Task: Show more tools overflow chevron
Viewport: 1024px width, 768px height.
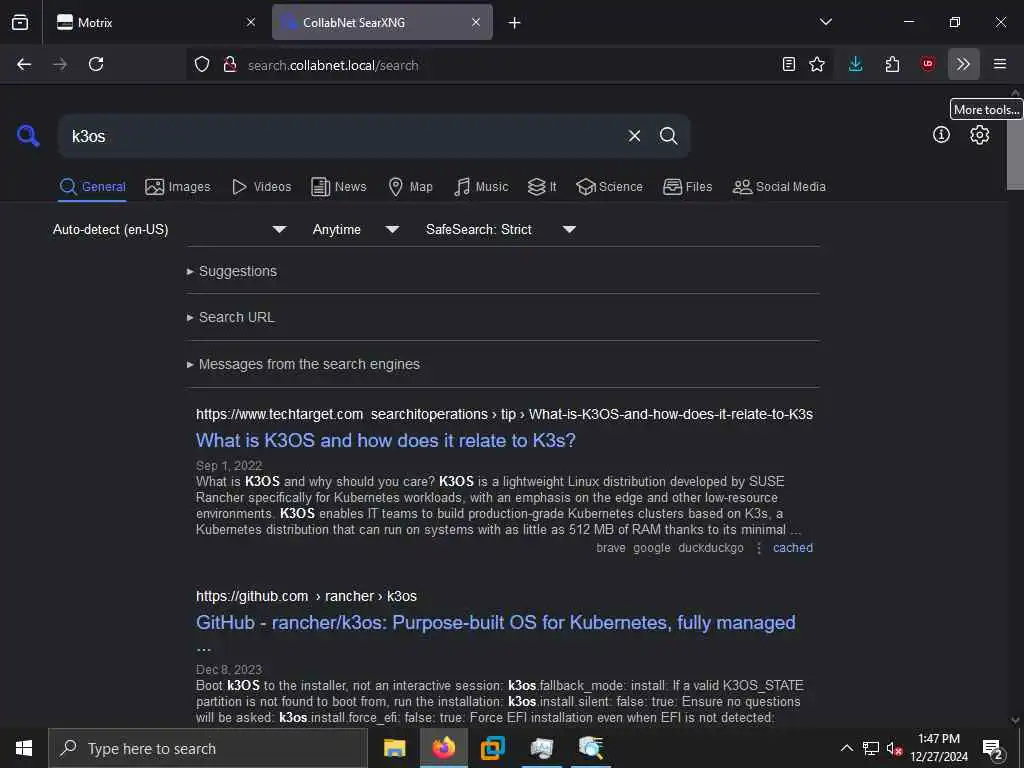Action: pos(963,64)
